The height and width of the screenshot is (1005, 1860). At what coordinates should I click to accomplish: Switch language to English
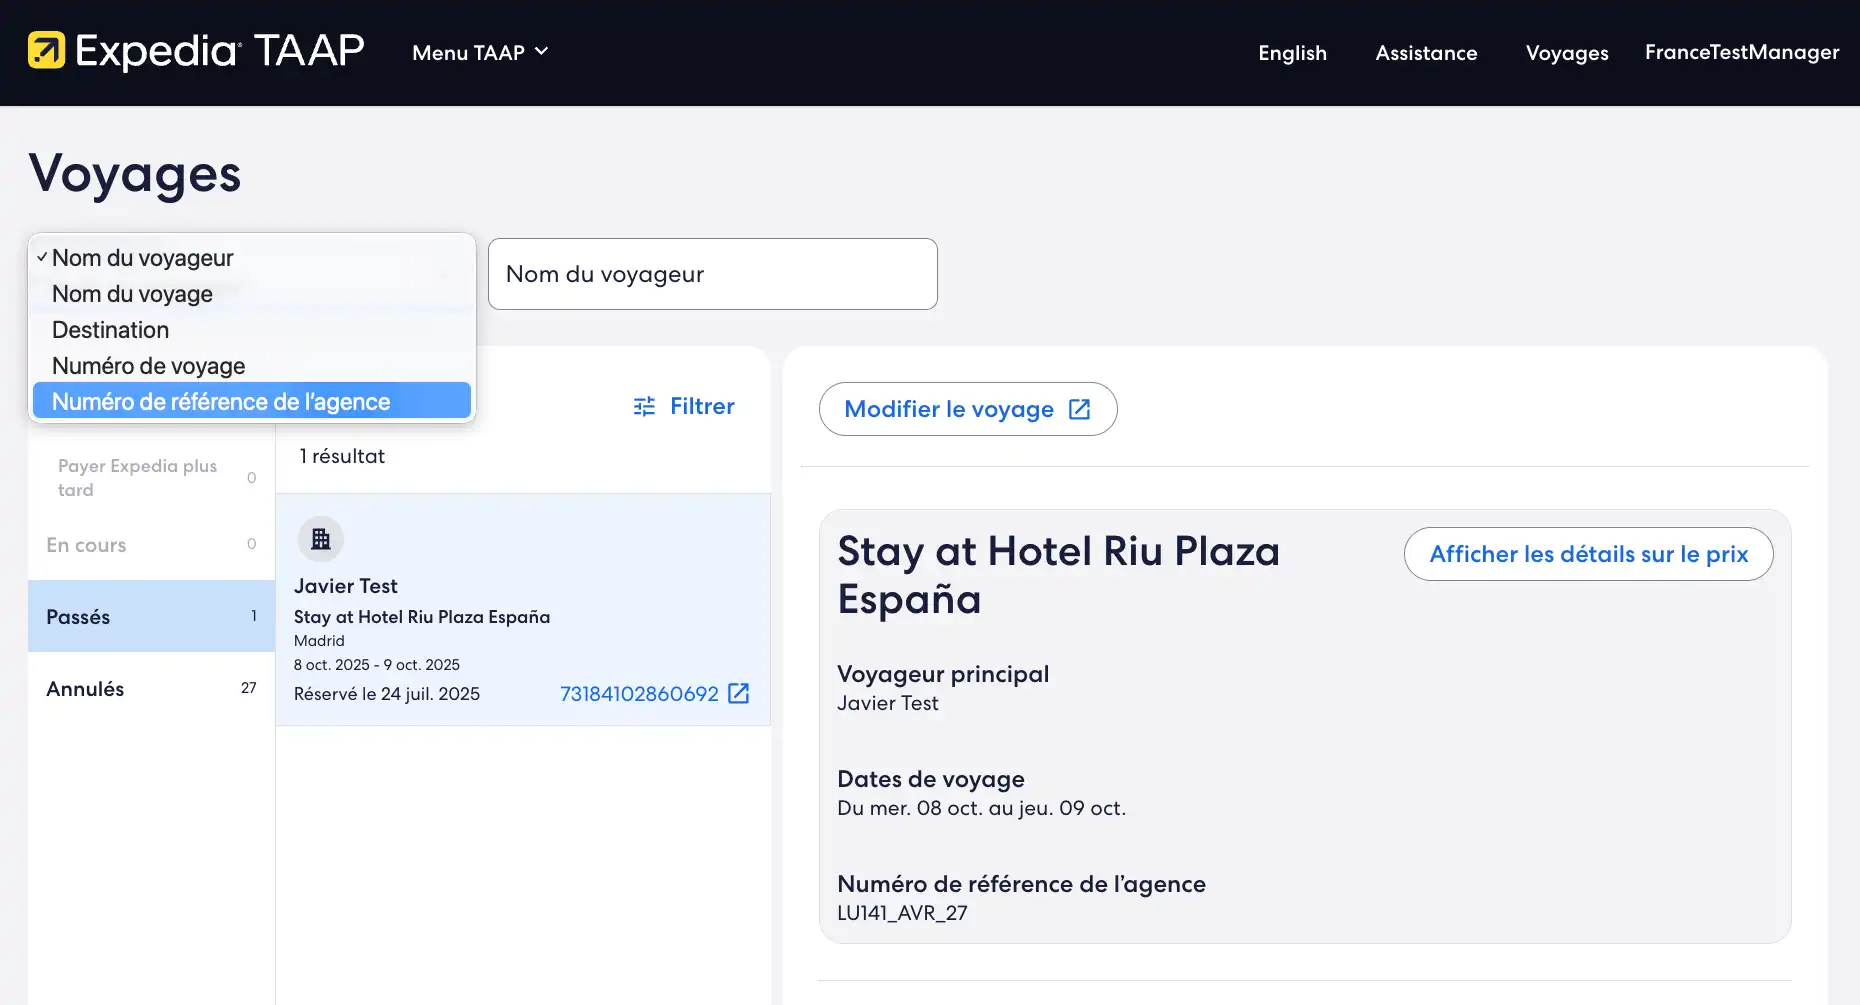click(1292, 52)
